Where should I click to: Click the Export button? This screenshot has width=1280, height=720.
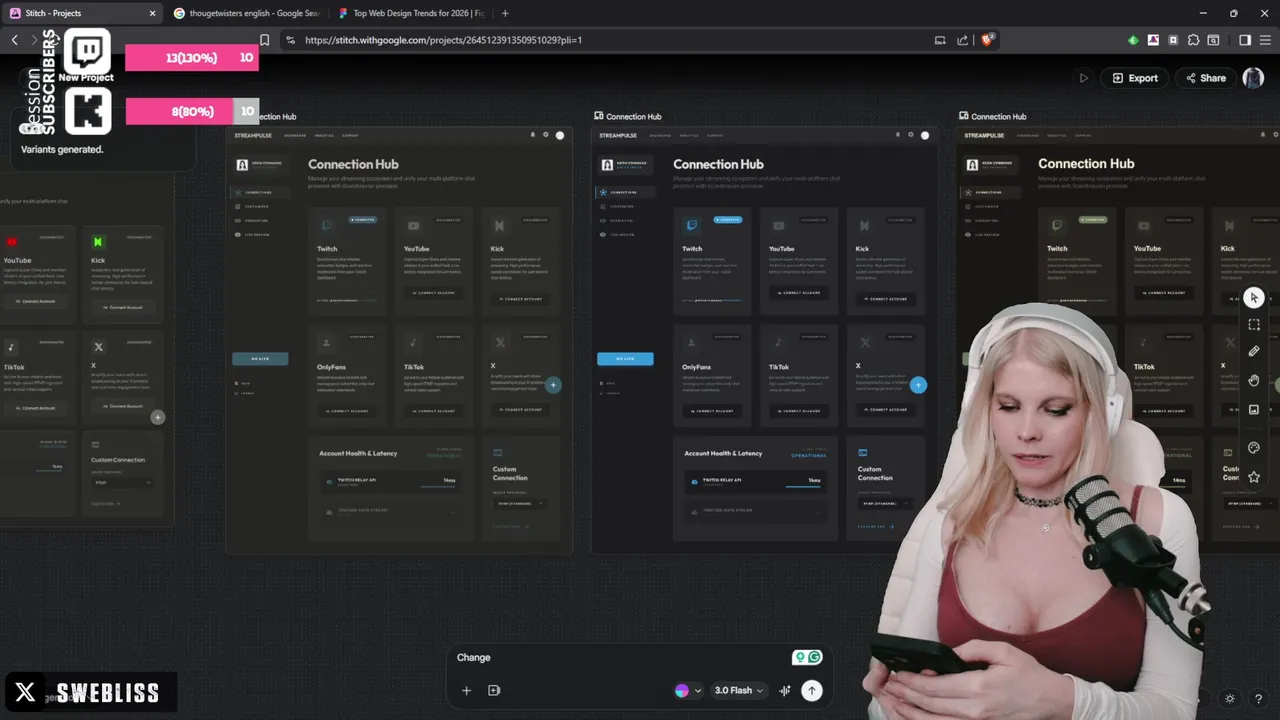(x=1135, y=78)
